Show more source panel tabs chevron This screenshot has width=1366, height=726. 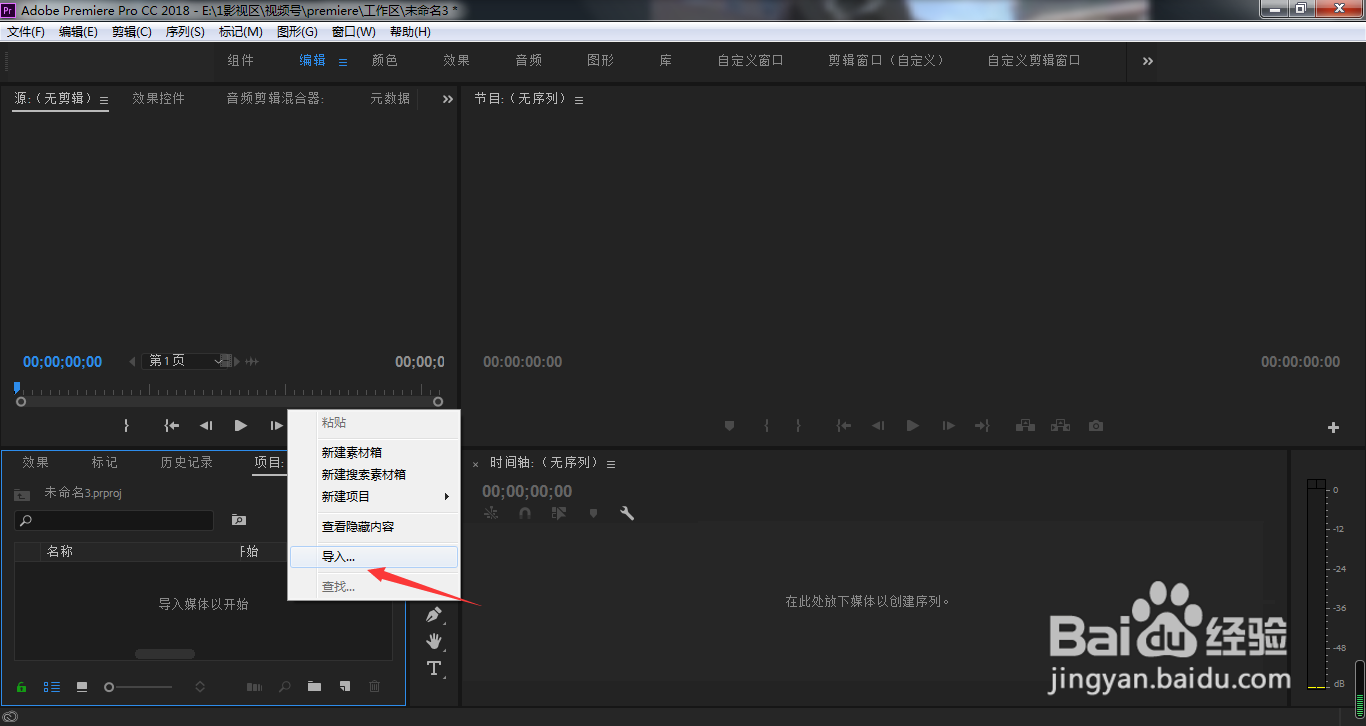coord(448,99)
